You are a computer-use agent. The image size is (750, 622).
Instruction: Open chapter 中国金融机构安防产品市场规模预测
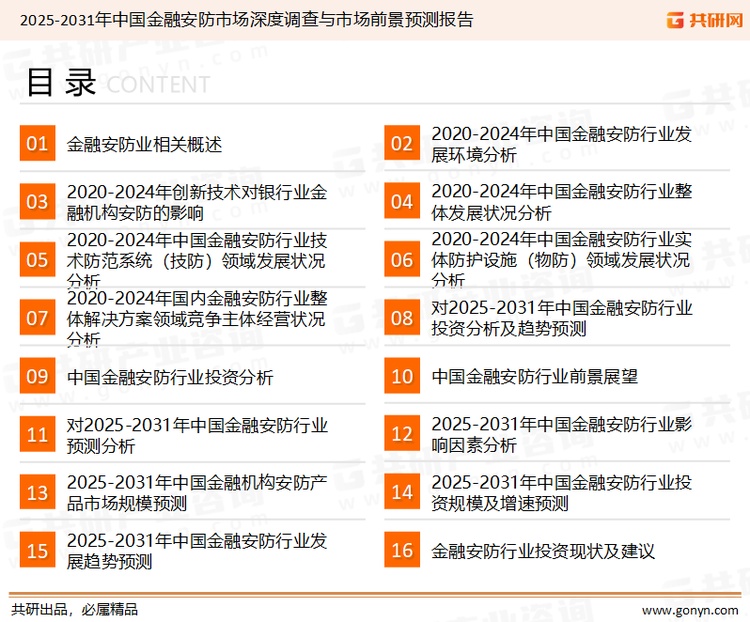pos(197,493)
